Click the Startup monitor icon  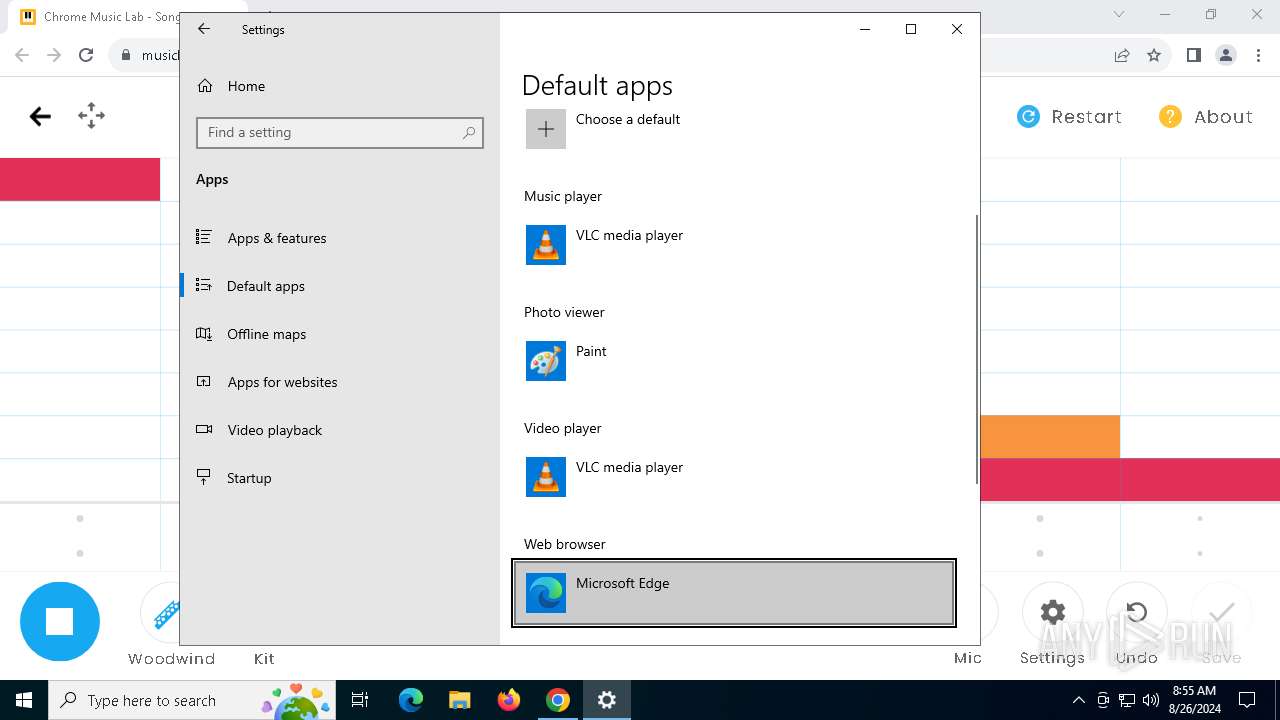point(204,477)
